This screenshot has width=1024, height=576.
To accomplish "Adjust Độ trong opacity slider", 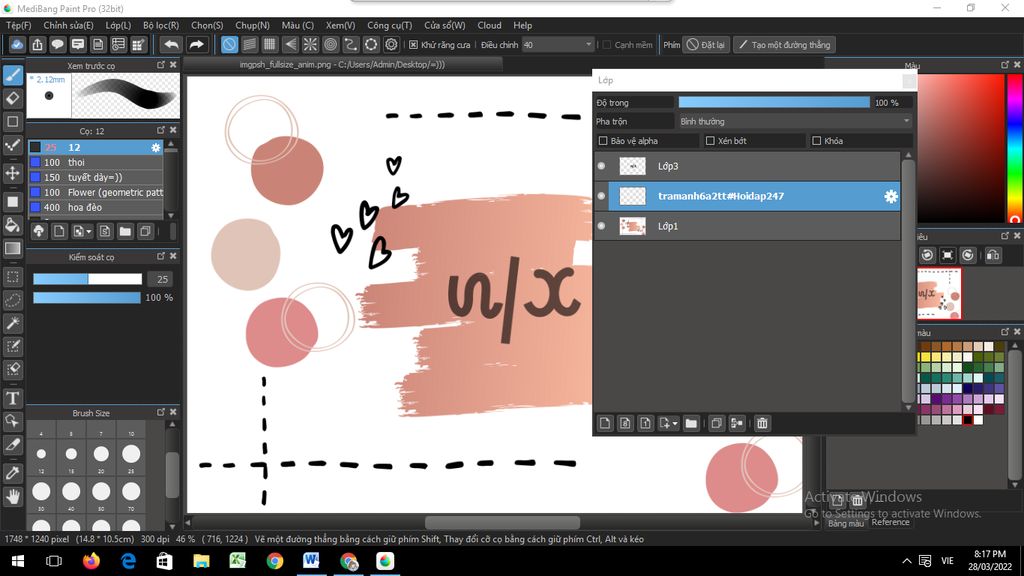I will click(774, 103).
